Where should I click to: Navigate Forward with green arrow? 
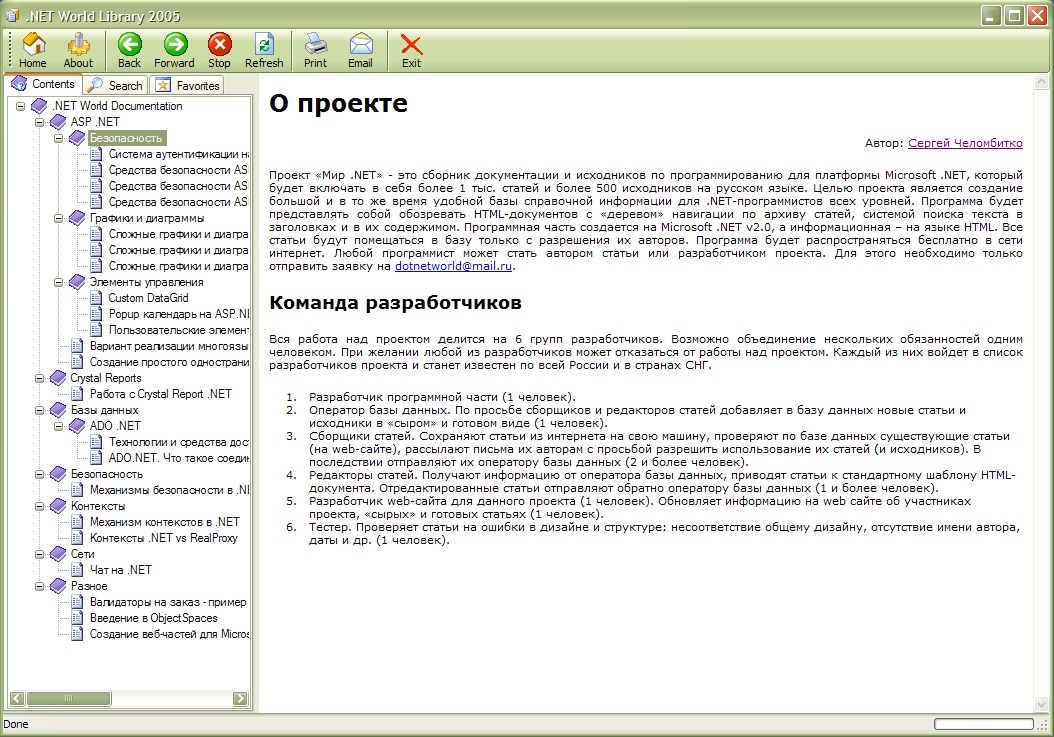[x=174, y=50]
